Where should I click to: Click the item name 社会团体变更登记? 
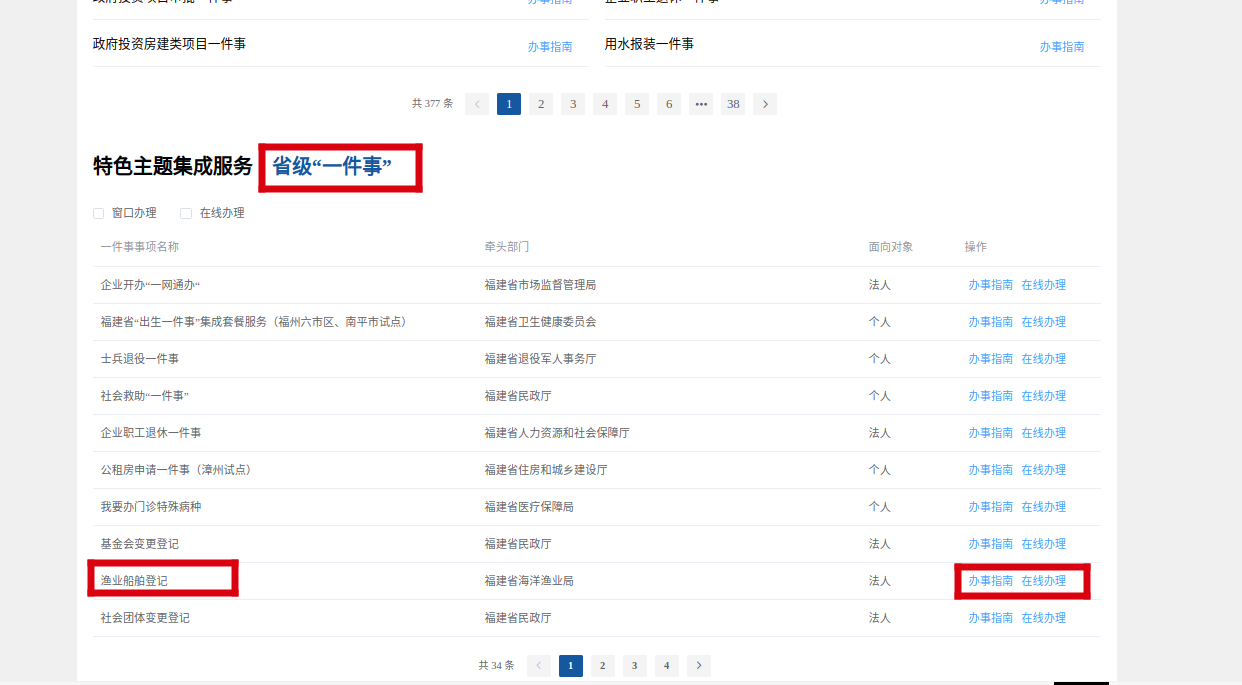tap(145, 618)
